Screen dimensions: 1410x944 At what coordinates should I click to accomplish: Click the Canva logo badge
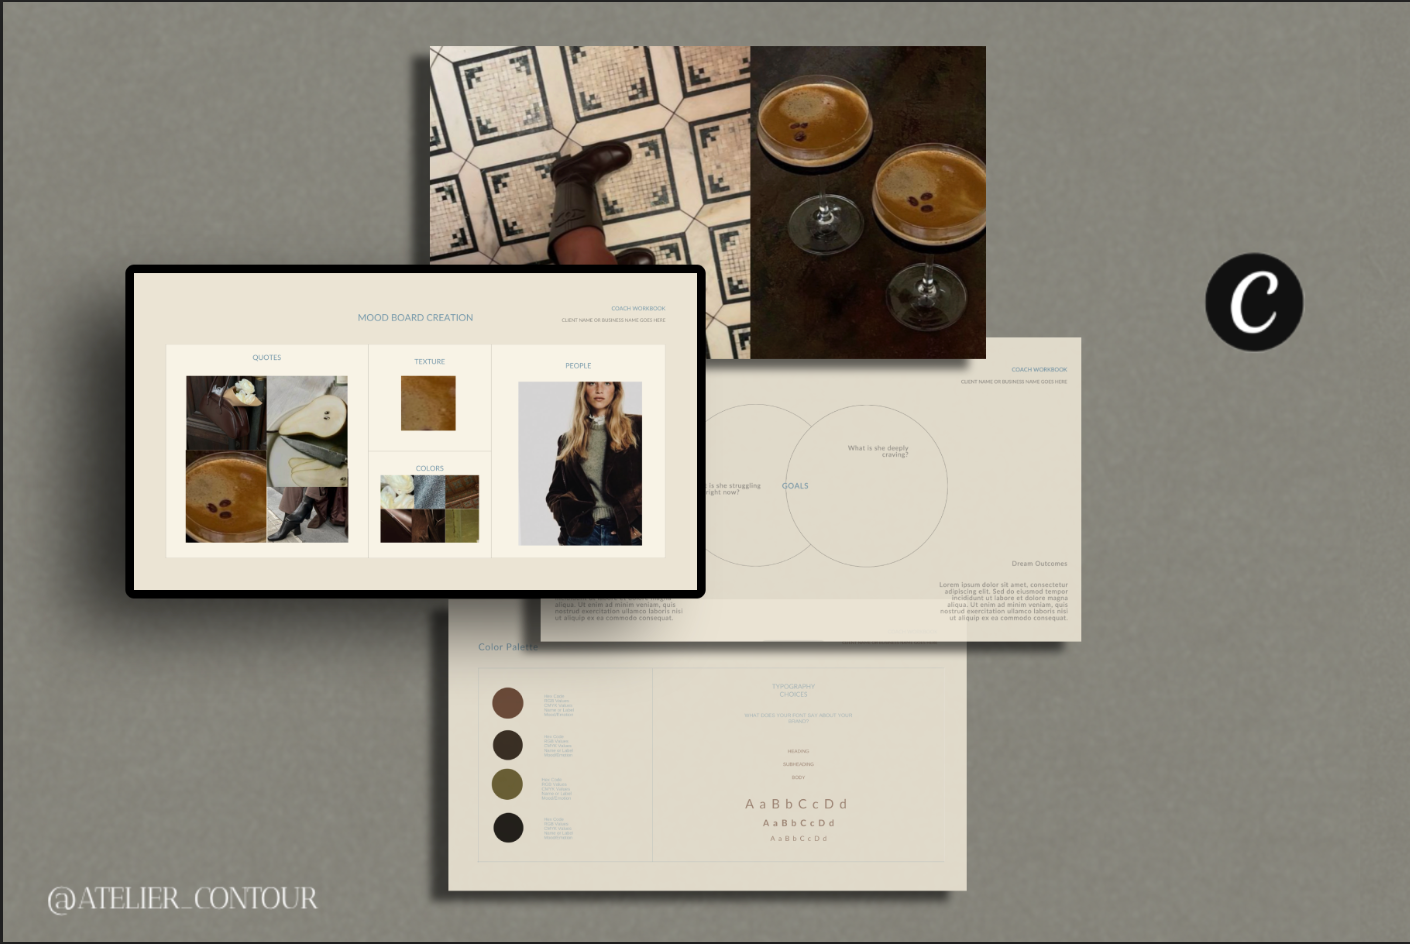coord(1253,302)
